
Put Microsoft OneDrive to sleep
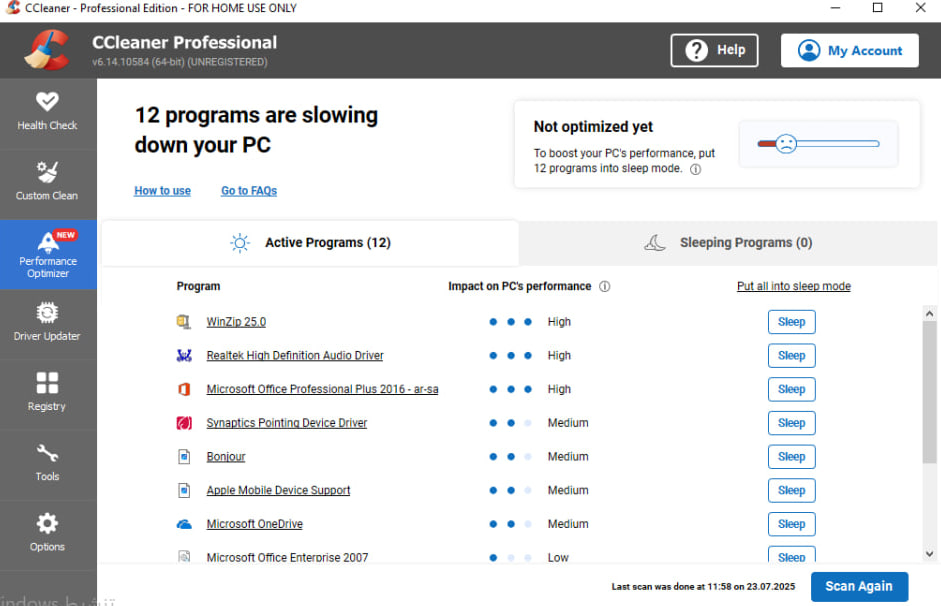tap(792, 524)
